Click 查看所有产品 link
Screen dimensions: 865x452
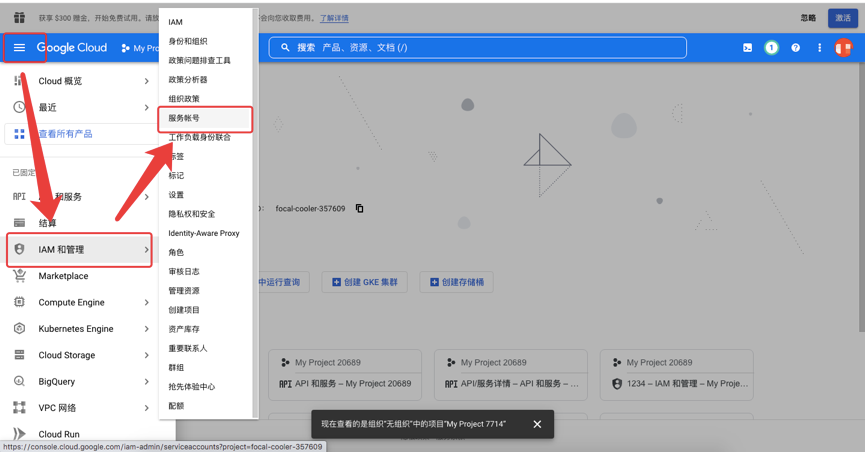click(65, 134)
